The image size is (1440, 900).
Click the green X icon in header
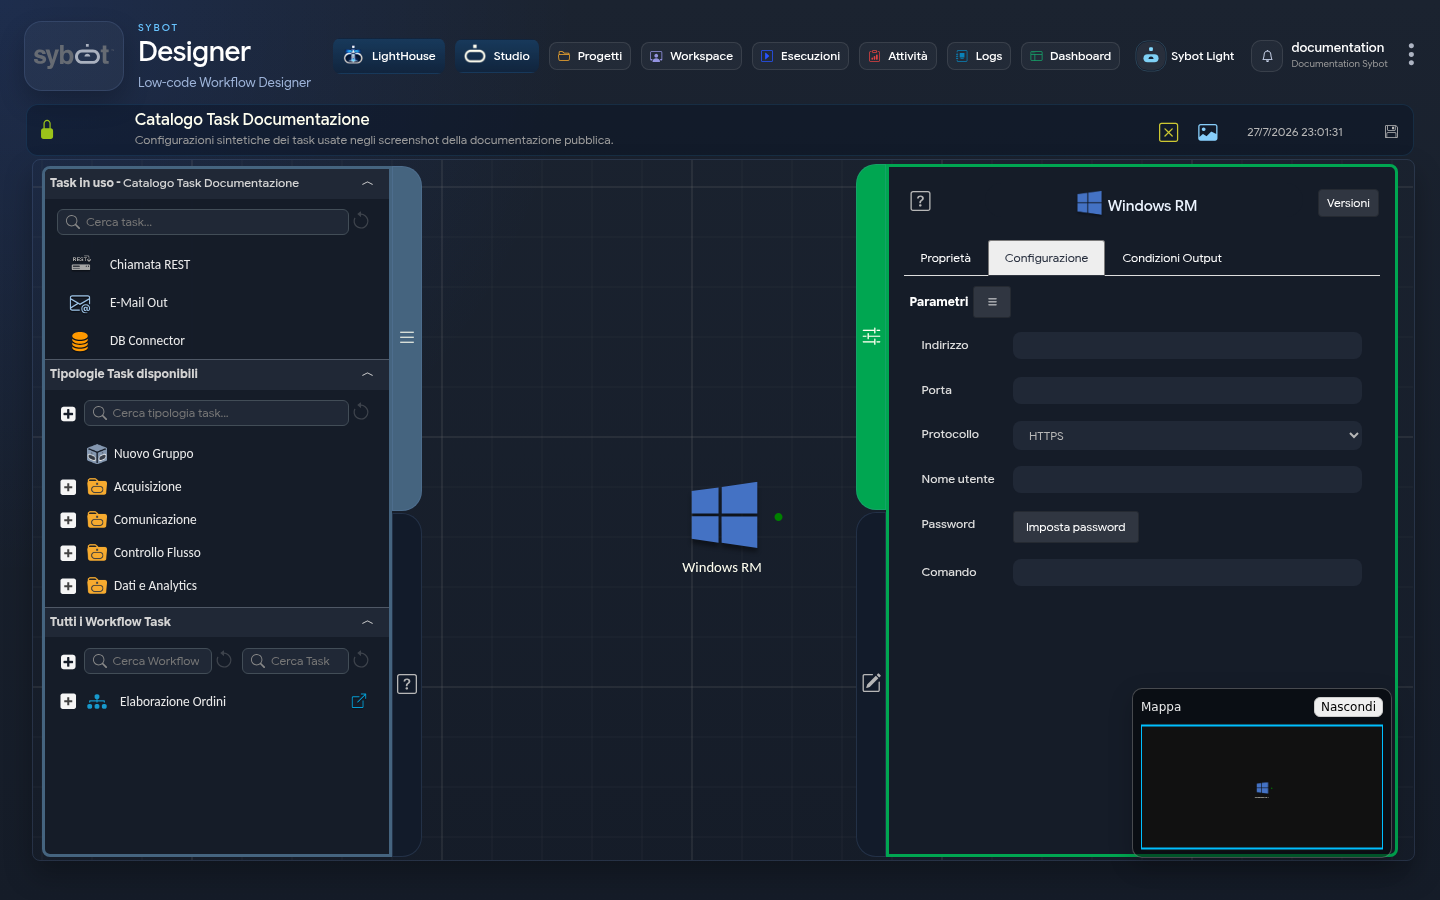(1168, 132)
